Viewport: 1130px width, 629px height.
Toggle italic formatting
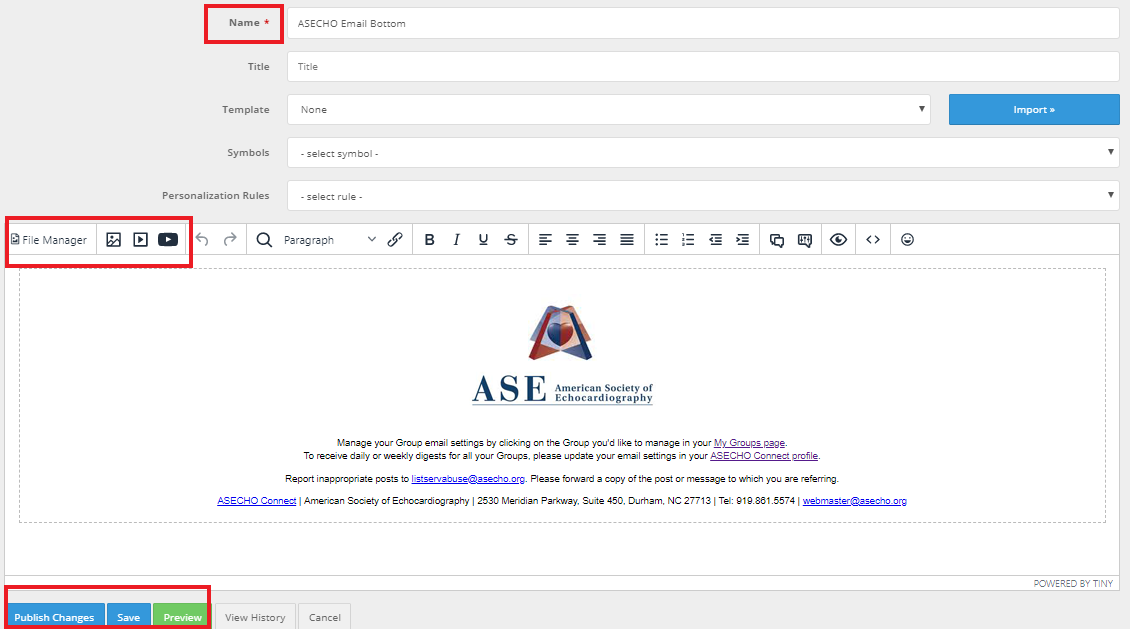[456, 240]
